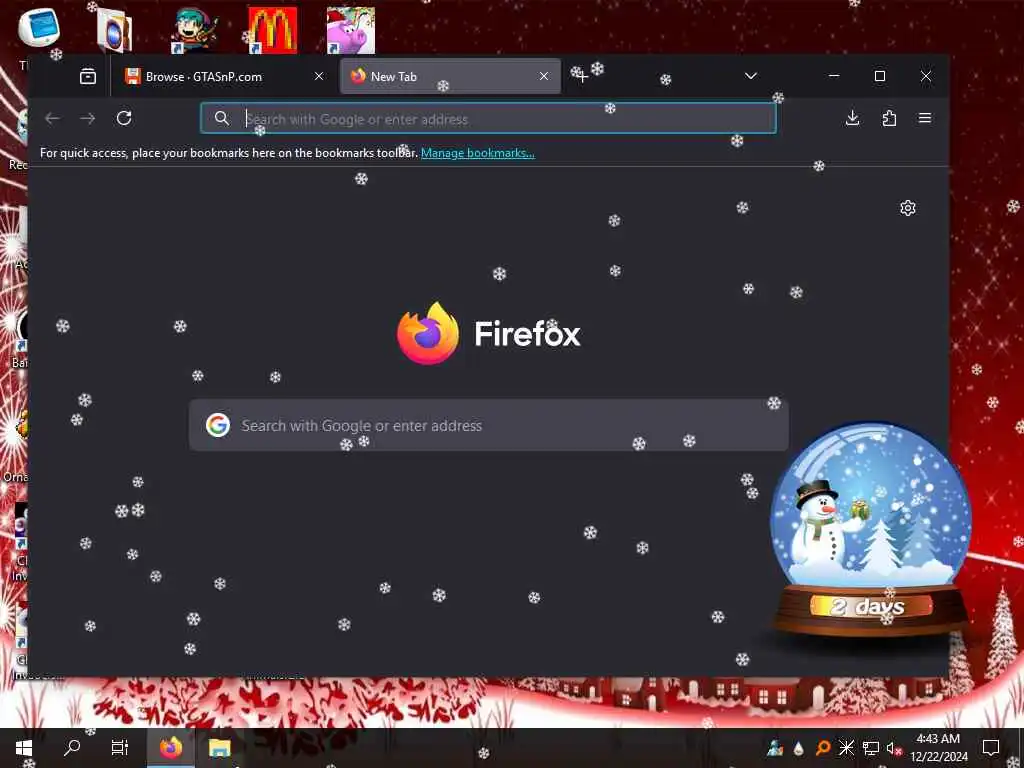The width and height of the screenshot is (1024, 768).
Task: Click the Google search box on the page
Action: pos(488,425)
